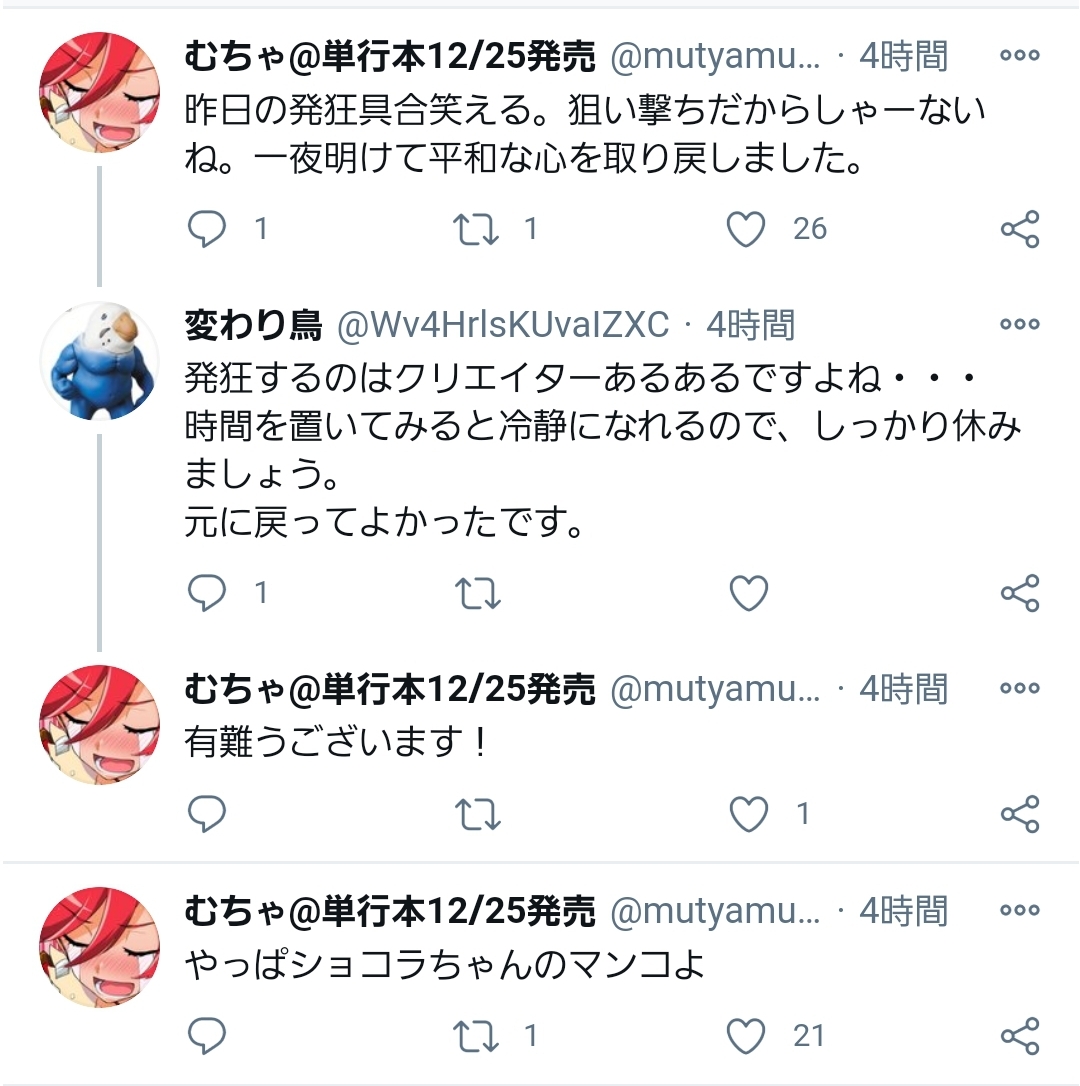Open 変わり鳥 display name link
1080x1086 pixels.
(254, 324)
